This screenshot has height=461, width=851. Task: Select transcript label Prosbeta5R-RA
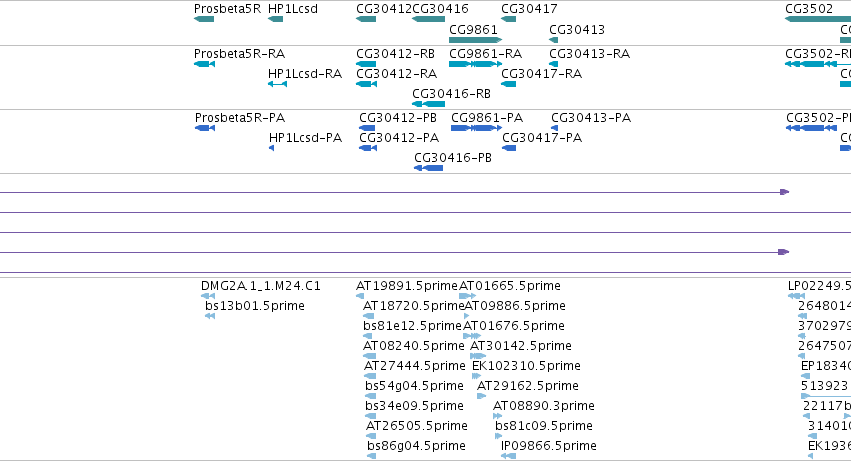239,54
